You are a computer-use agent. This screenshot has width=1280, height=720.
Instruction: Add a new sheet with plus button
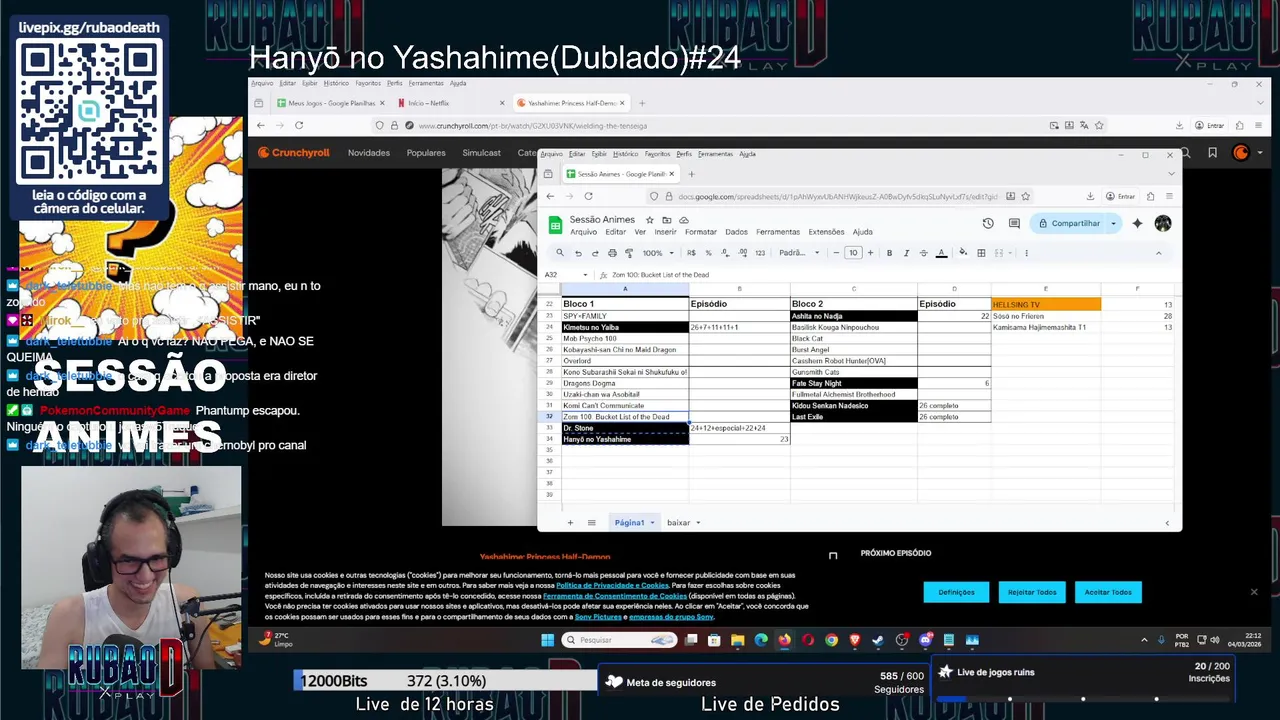pyautogui.click(x=570, y=523)
